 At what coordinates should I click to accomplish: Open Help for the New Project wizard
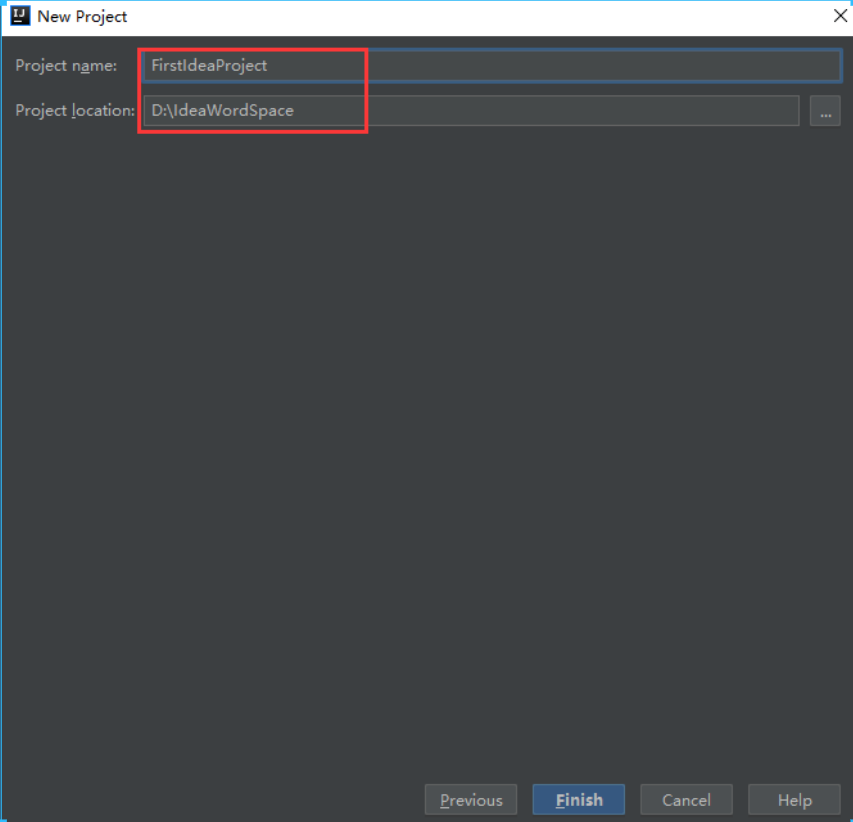tap(794, 799)
